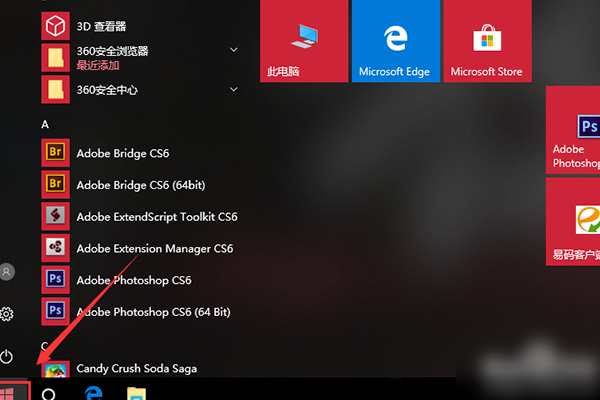600x400 pixels.
Task: Expand the 360安全中心 folder chevron
Action: coord(234,89)
